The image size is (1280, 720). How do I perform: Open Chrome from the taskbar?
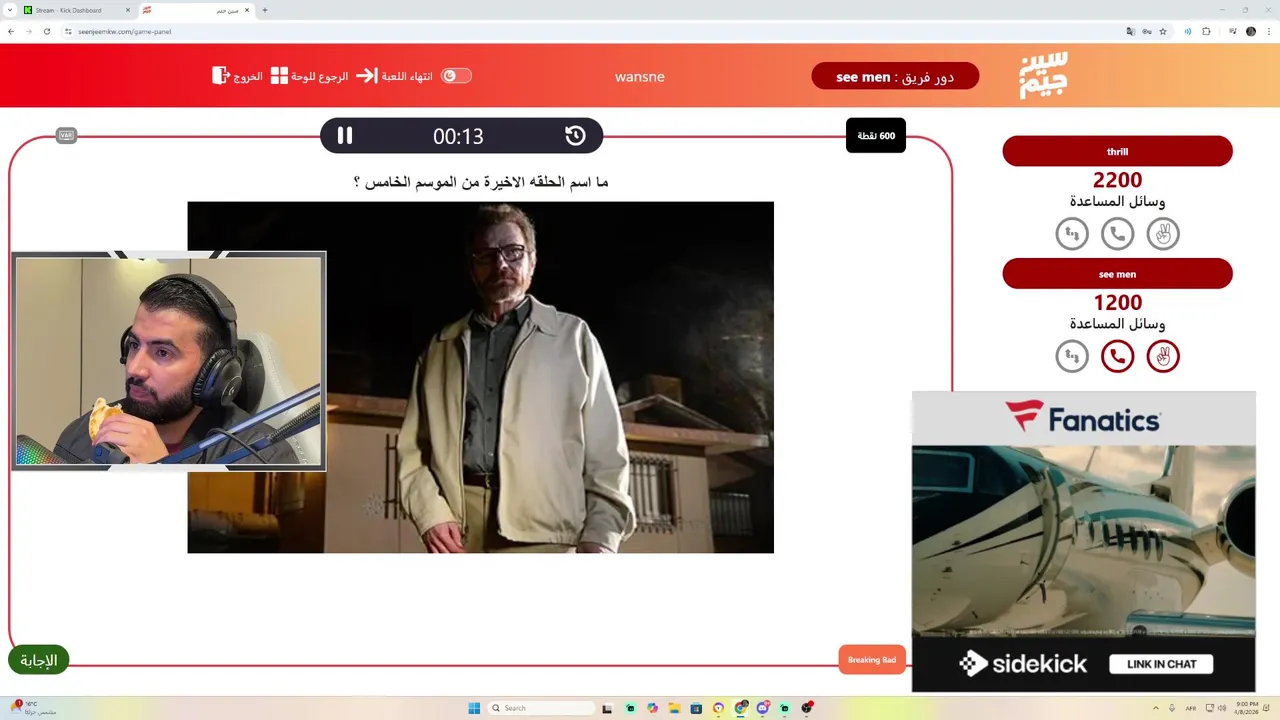click(741, 708)
